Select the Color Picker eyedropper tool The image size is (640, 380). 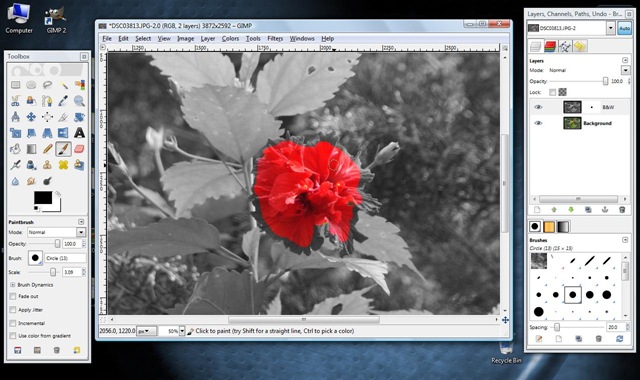[63, 101]
